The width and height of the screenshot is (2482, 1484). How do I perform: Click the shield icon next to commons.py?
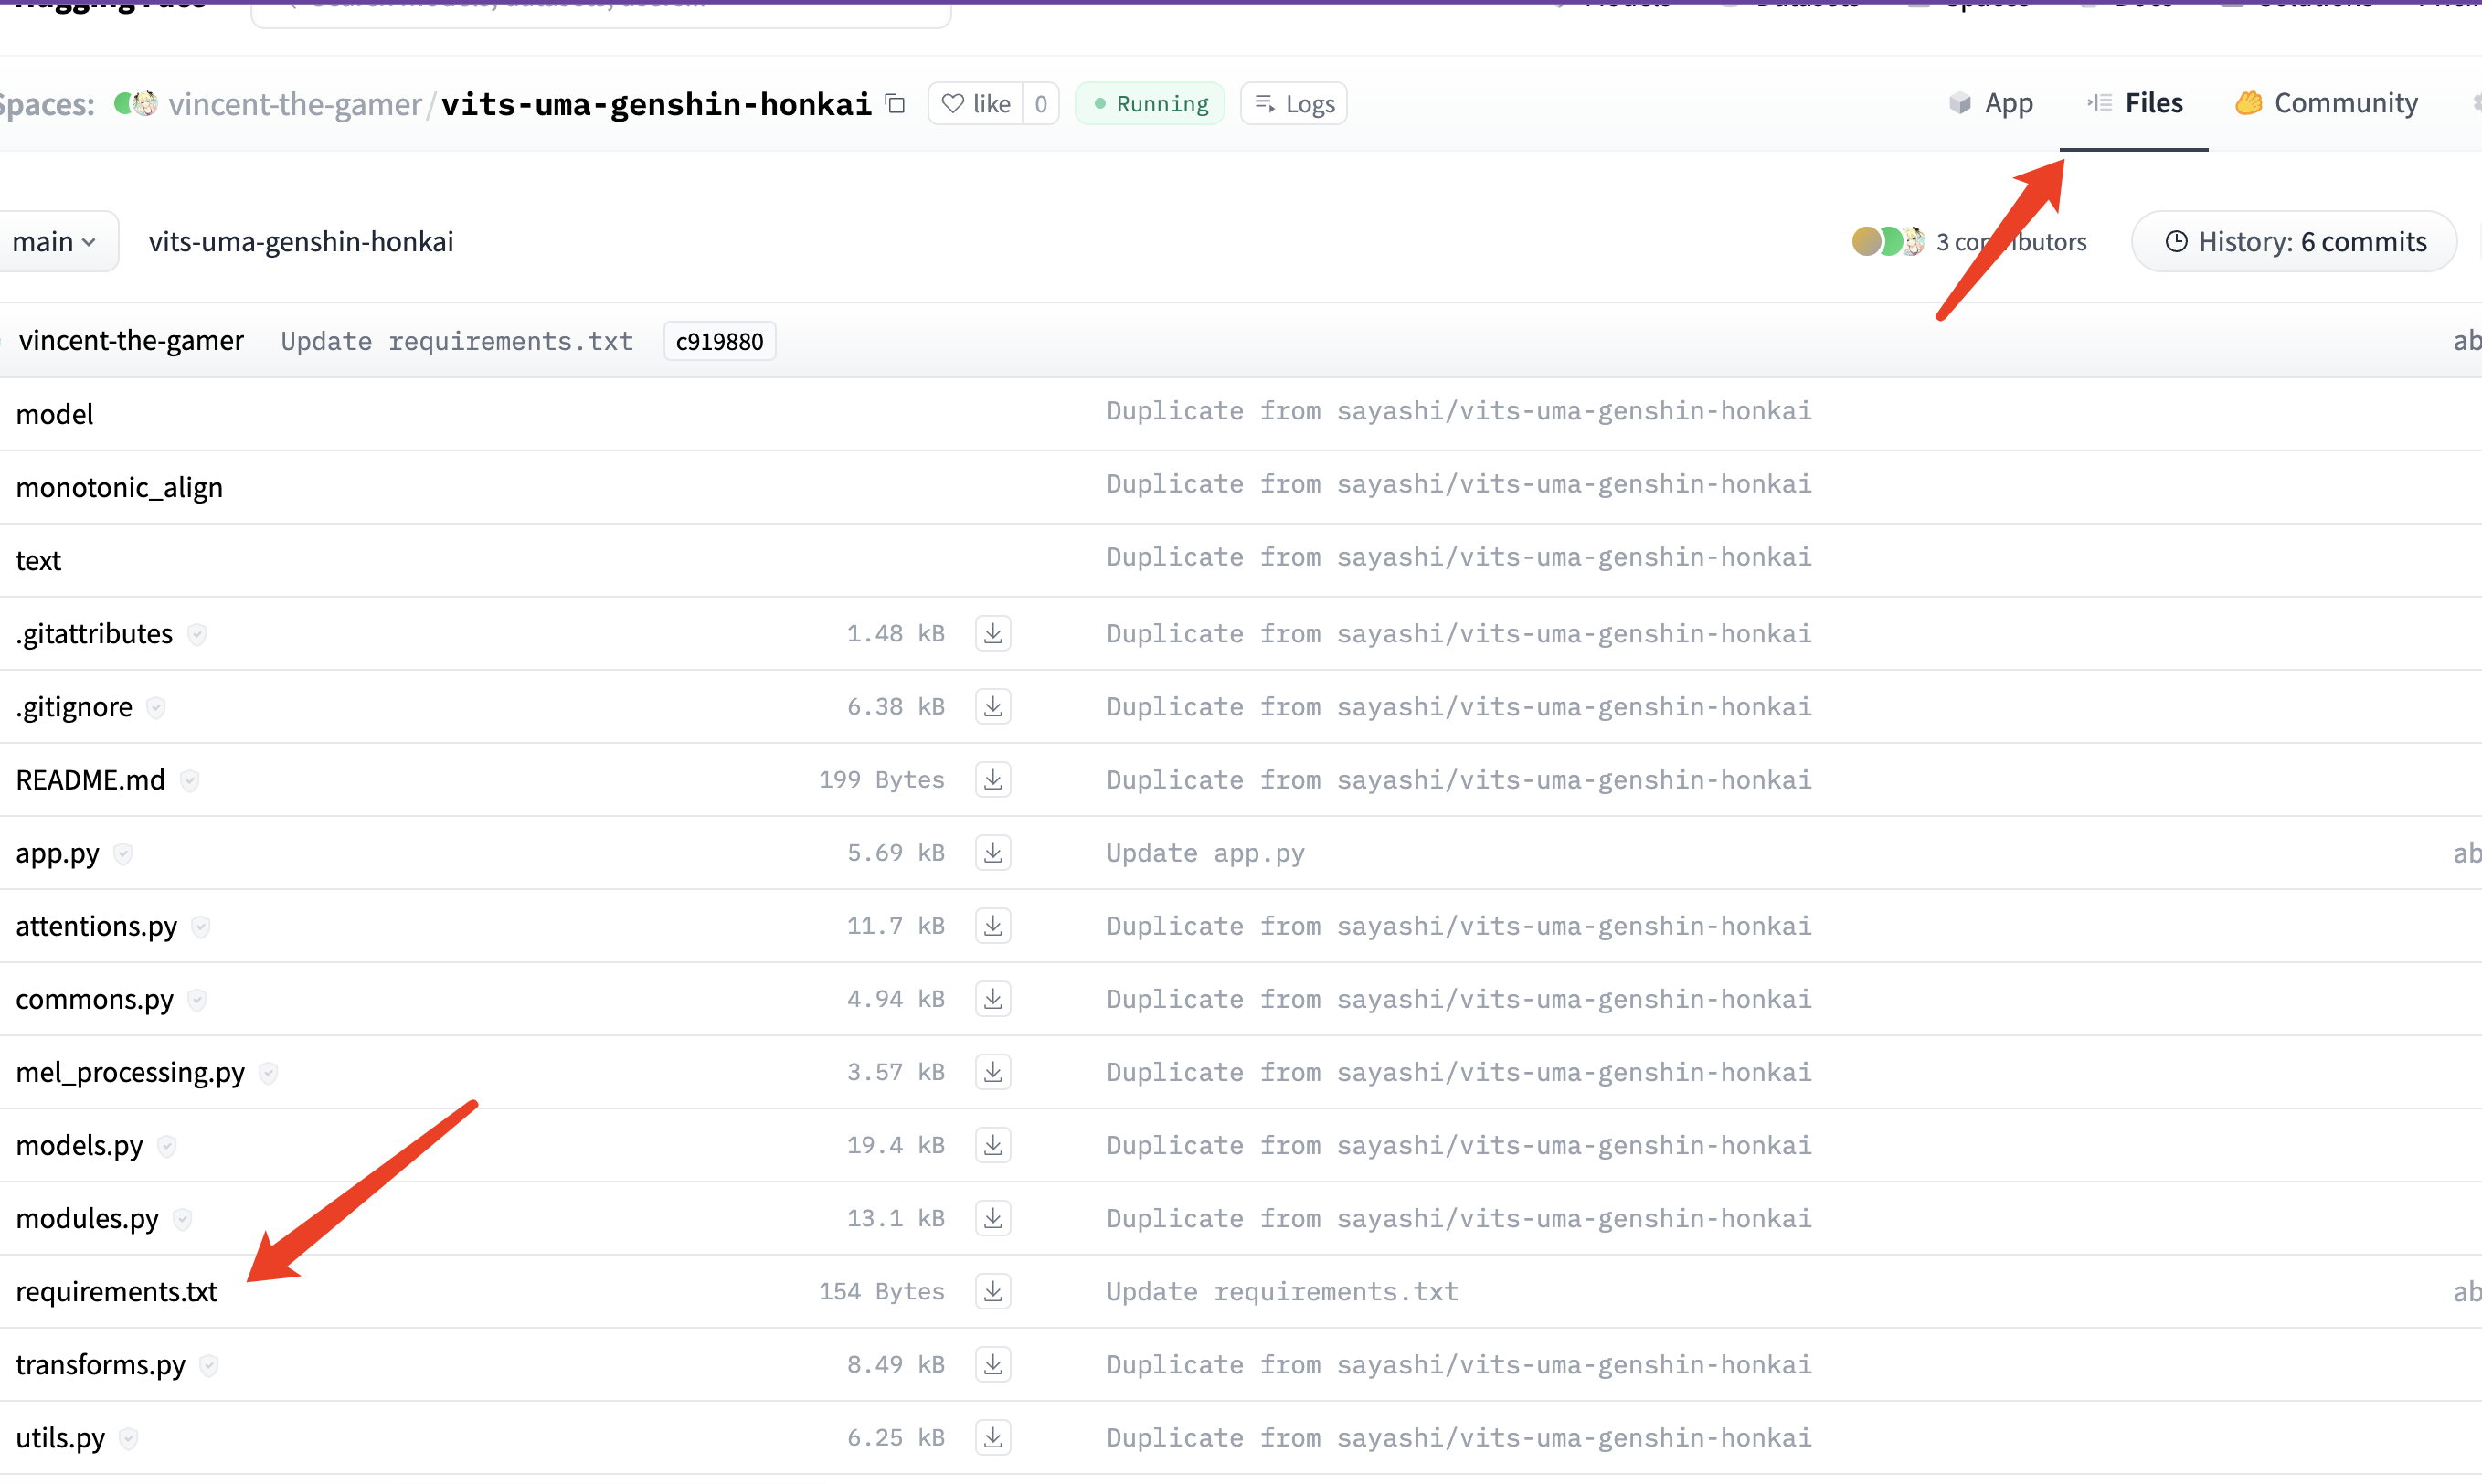pyautogui.click(x=197, y=1000)
